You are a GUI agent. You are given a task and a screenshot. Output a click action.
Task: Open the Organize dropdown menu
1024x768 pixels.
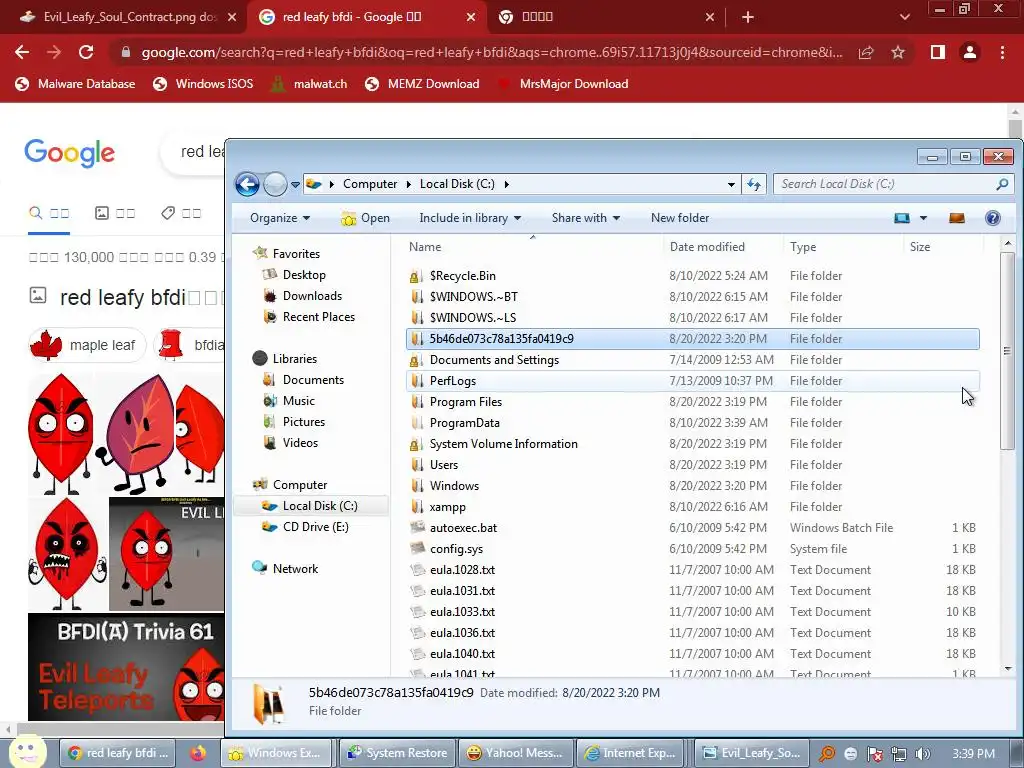[280, 218]
